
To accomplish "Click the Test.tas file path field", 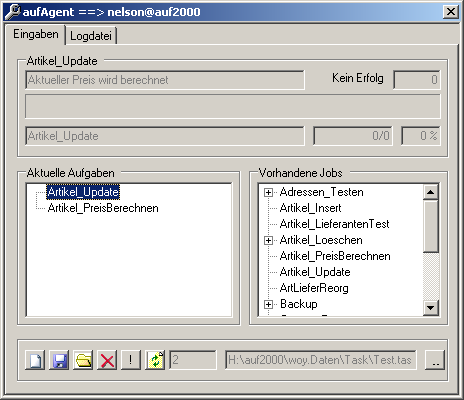I will click(x=321, y=360).
